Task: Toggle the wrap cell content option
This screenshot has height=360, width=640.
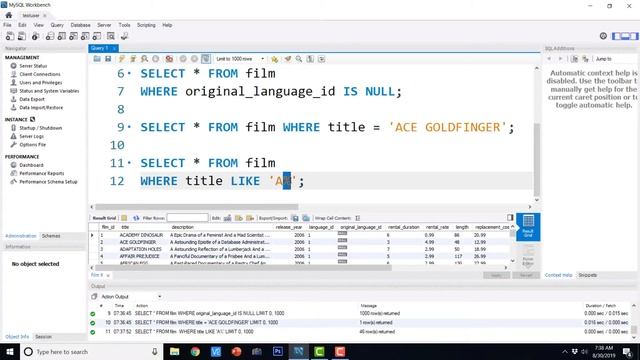Action: pos(358,218)
